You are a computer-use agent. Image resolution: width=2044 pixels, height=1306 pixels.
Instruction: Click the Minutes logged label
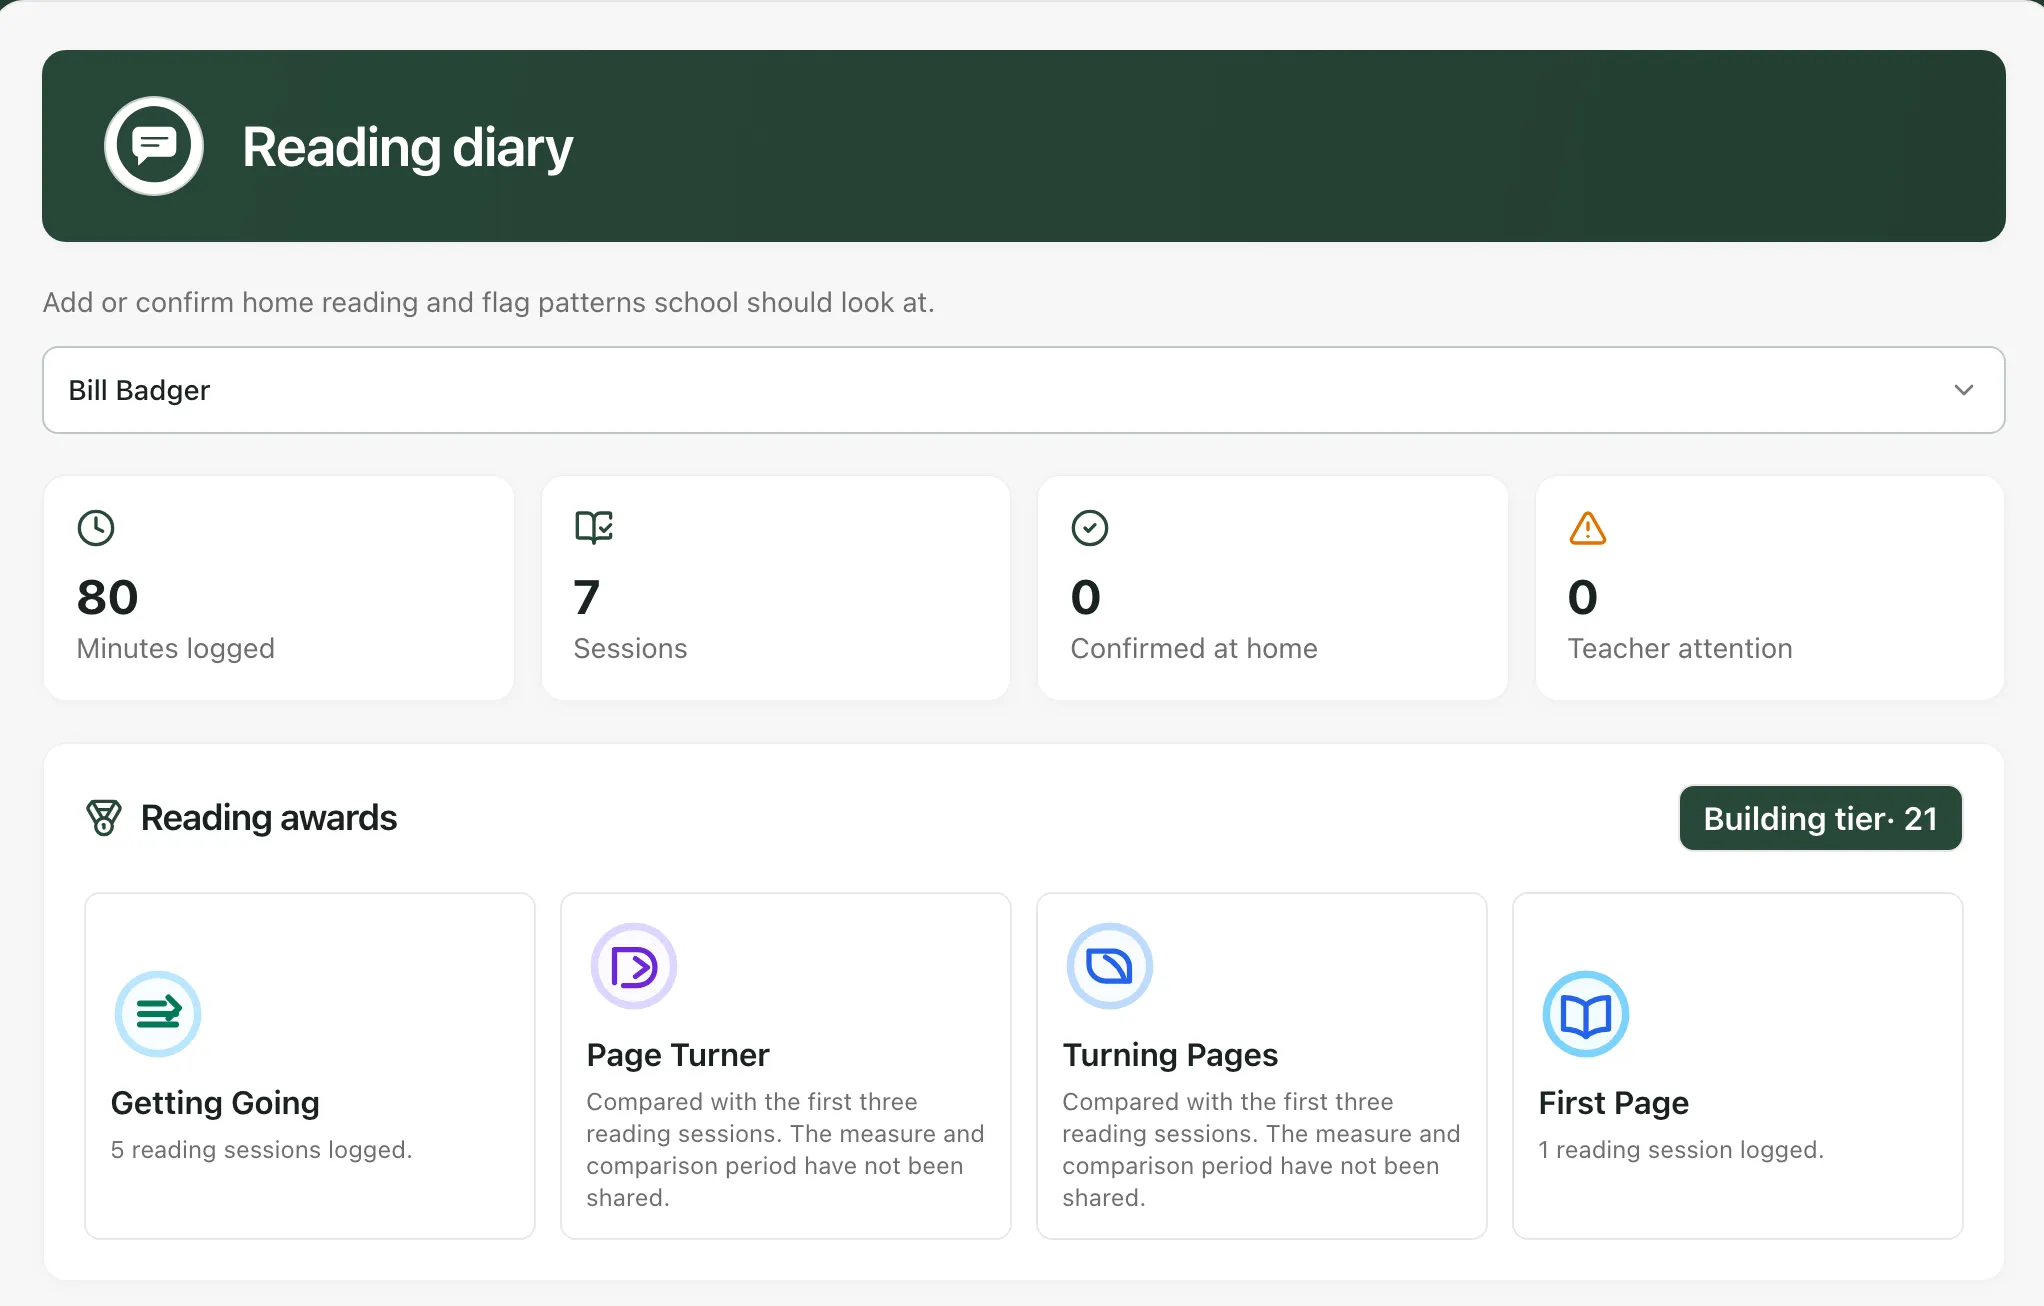[176, 648]
